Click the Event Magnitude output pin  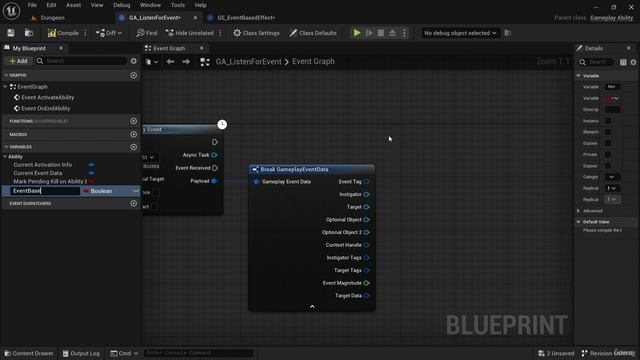pyautogui.click(x=366, y=283)
